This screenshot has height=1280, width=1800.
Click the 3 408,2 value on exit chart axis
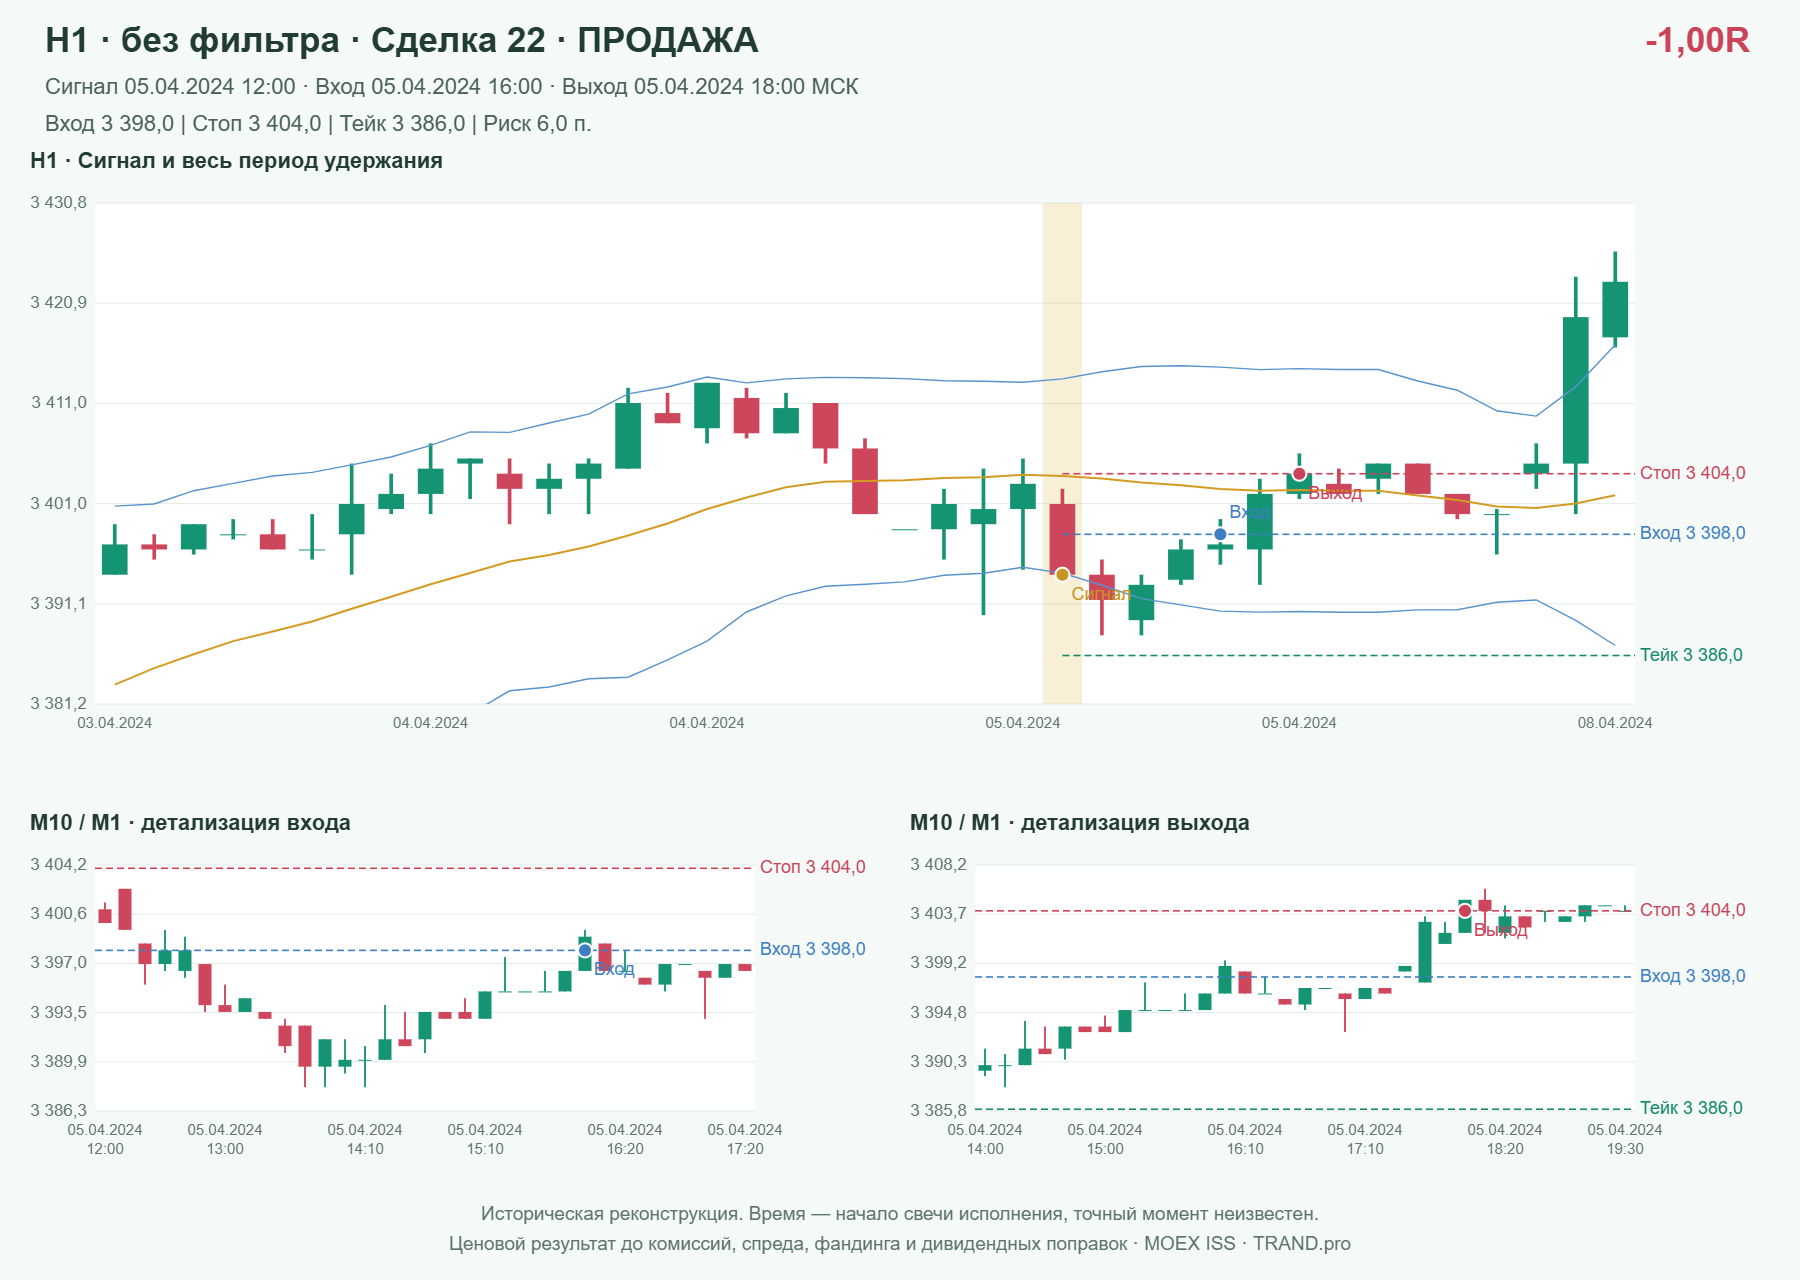(939, 865)
